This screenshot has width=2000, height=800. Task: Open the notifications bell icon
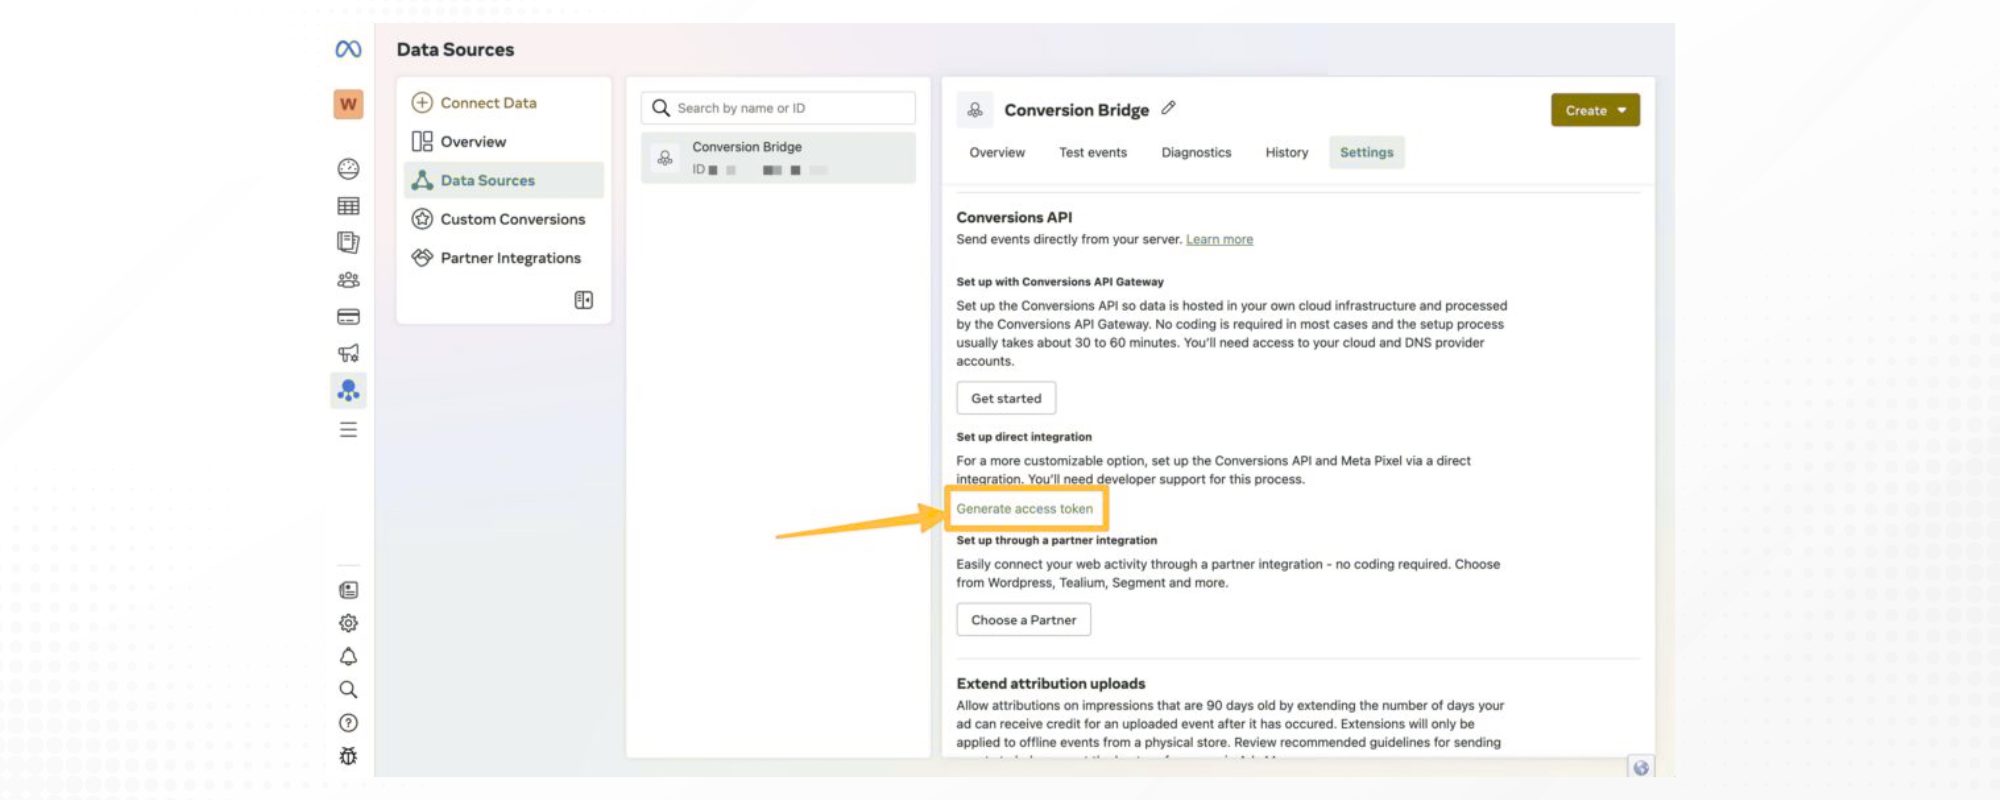[x=348, y=657]
